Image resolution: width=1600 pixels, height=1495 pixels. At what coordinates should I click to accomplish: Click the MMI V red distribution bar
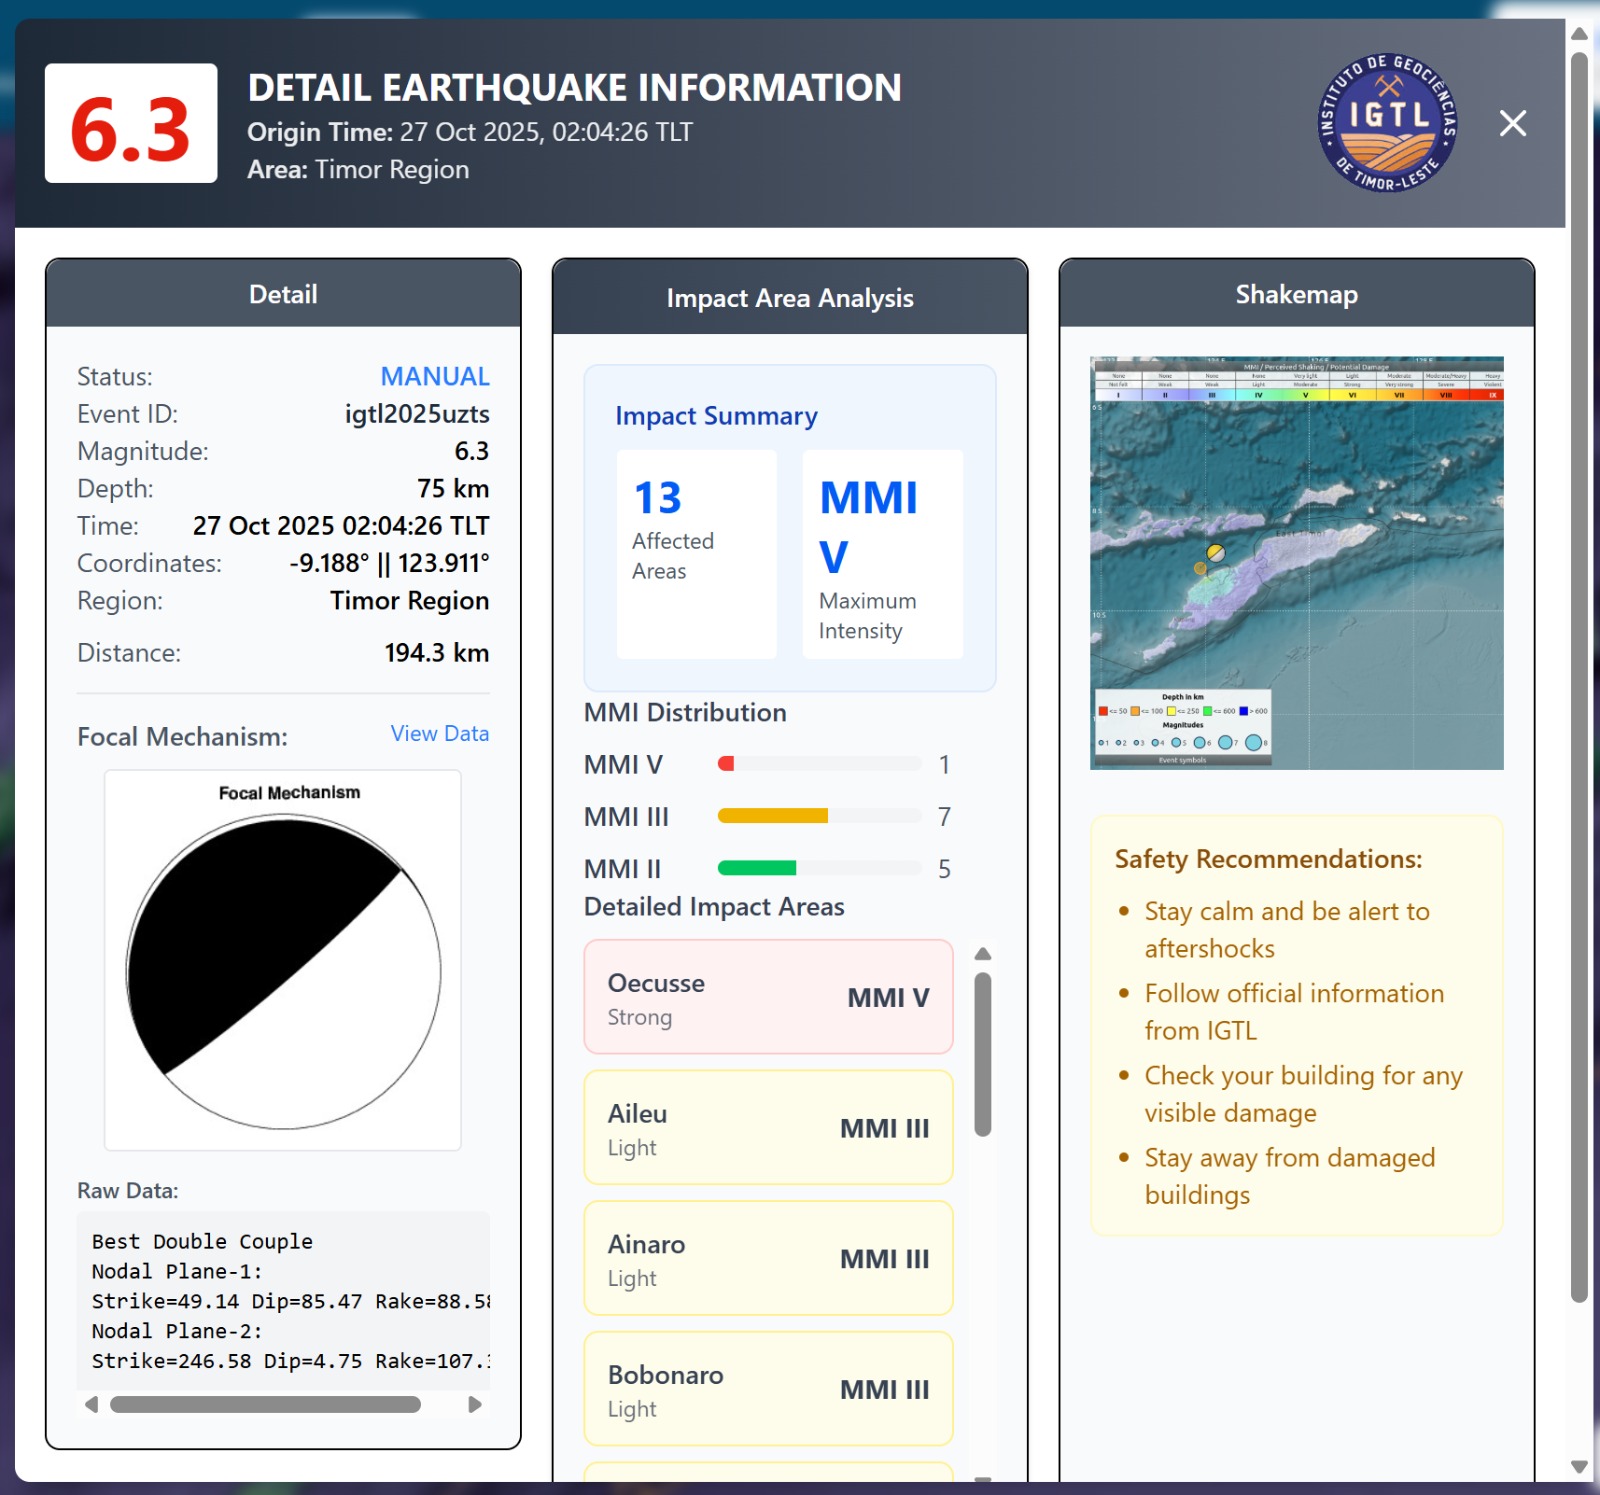point(727,764)
